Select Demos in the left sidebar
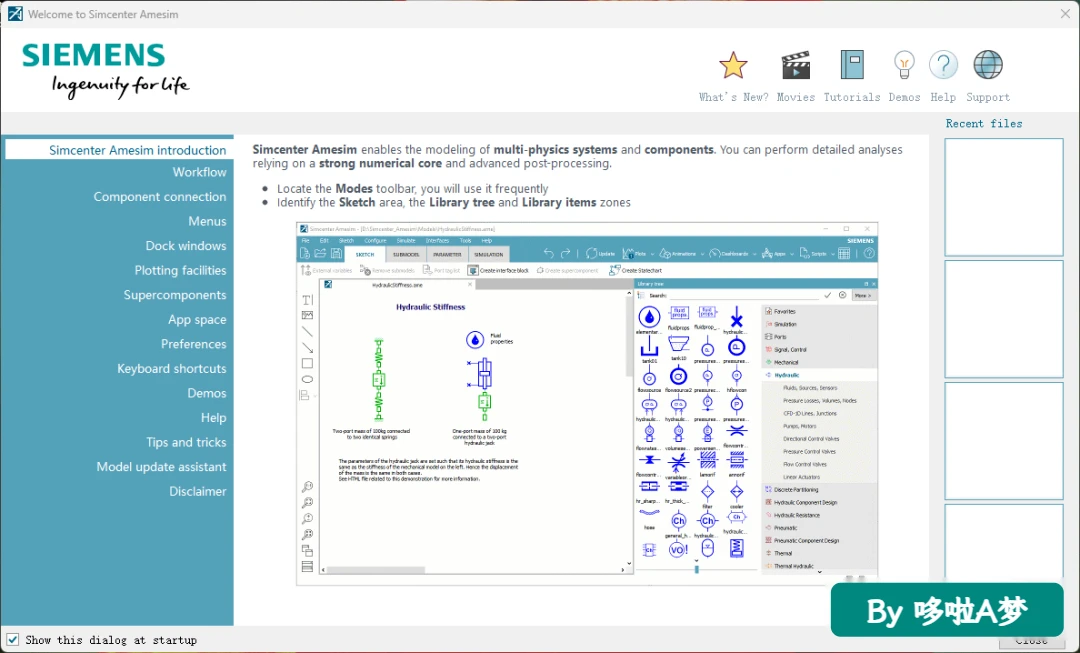Screen dimensions: 1080x653 [x=207, y=393]
